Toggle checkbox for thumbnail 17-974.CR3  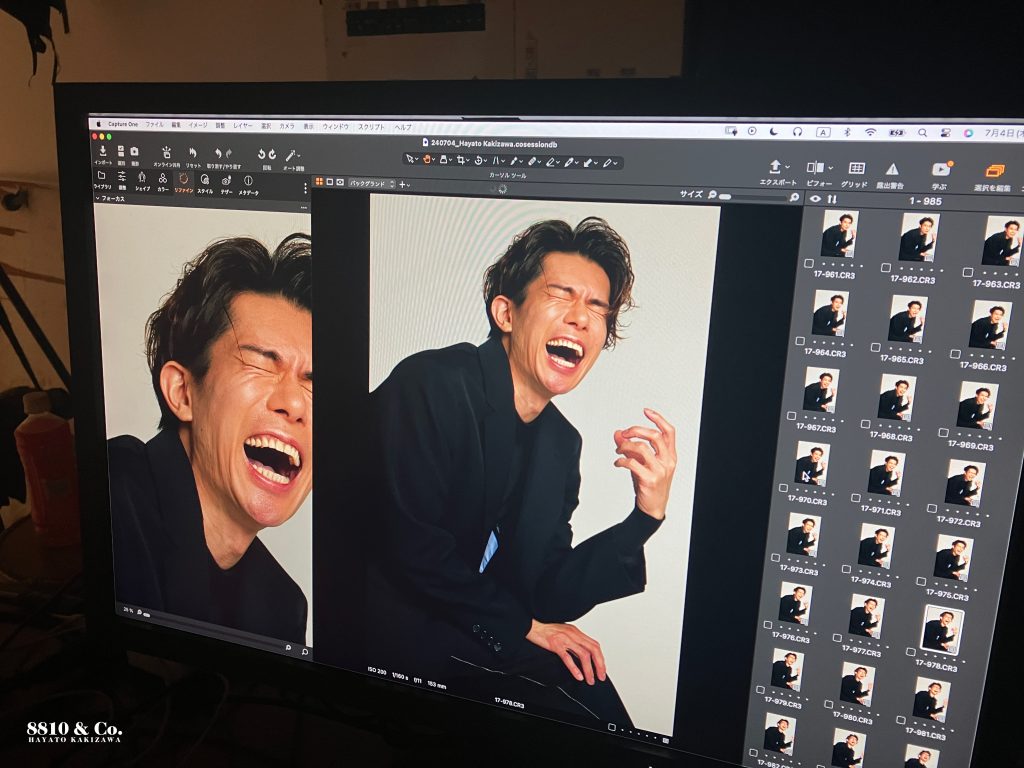point(846,569)
